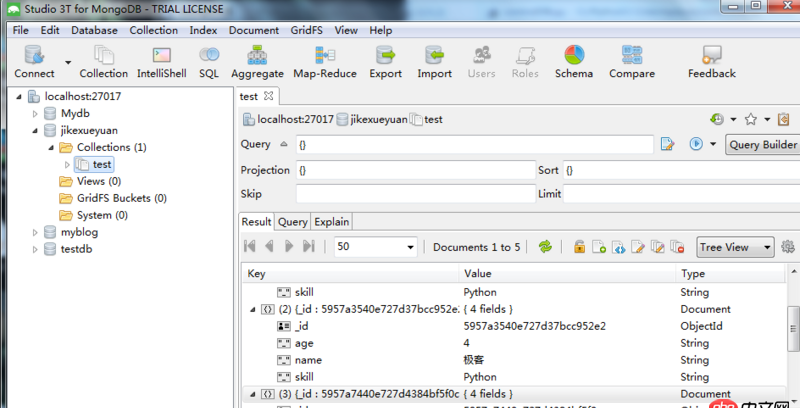Click the Sort input field

point(681,170)
